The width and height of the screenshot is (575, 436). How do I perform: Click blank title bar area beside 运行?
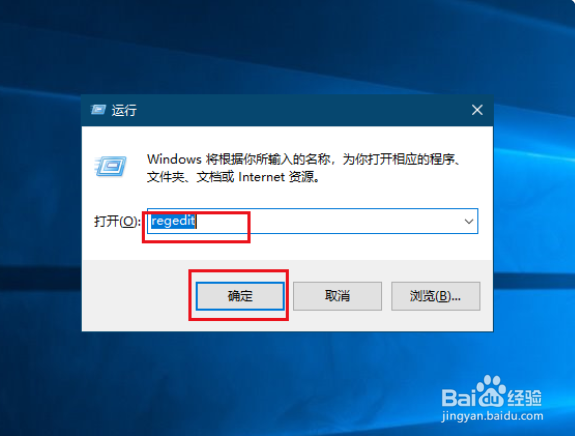(301, 110)
